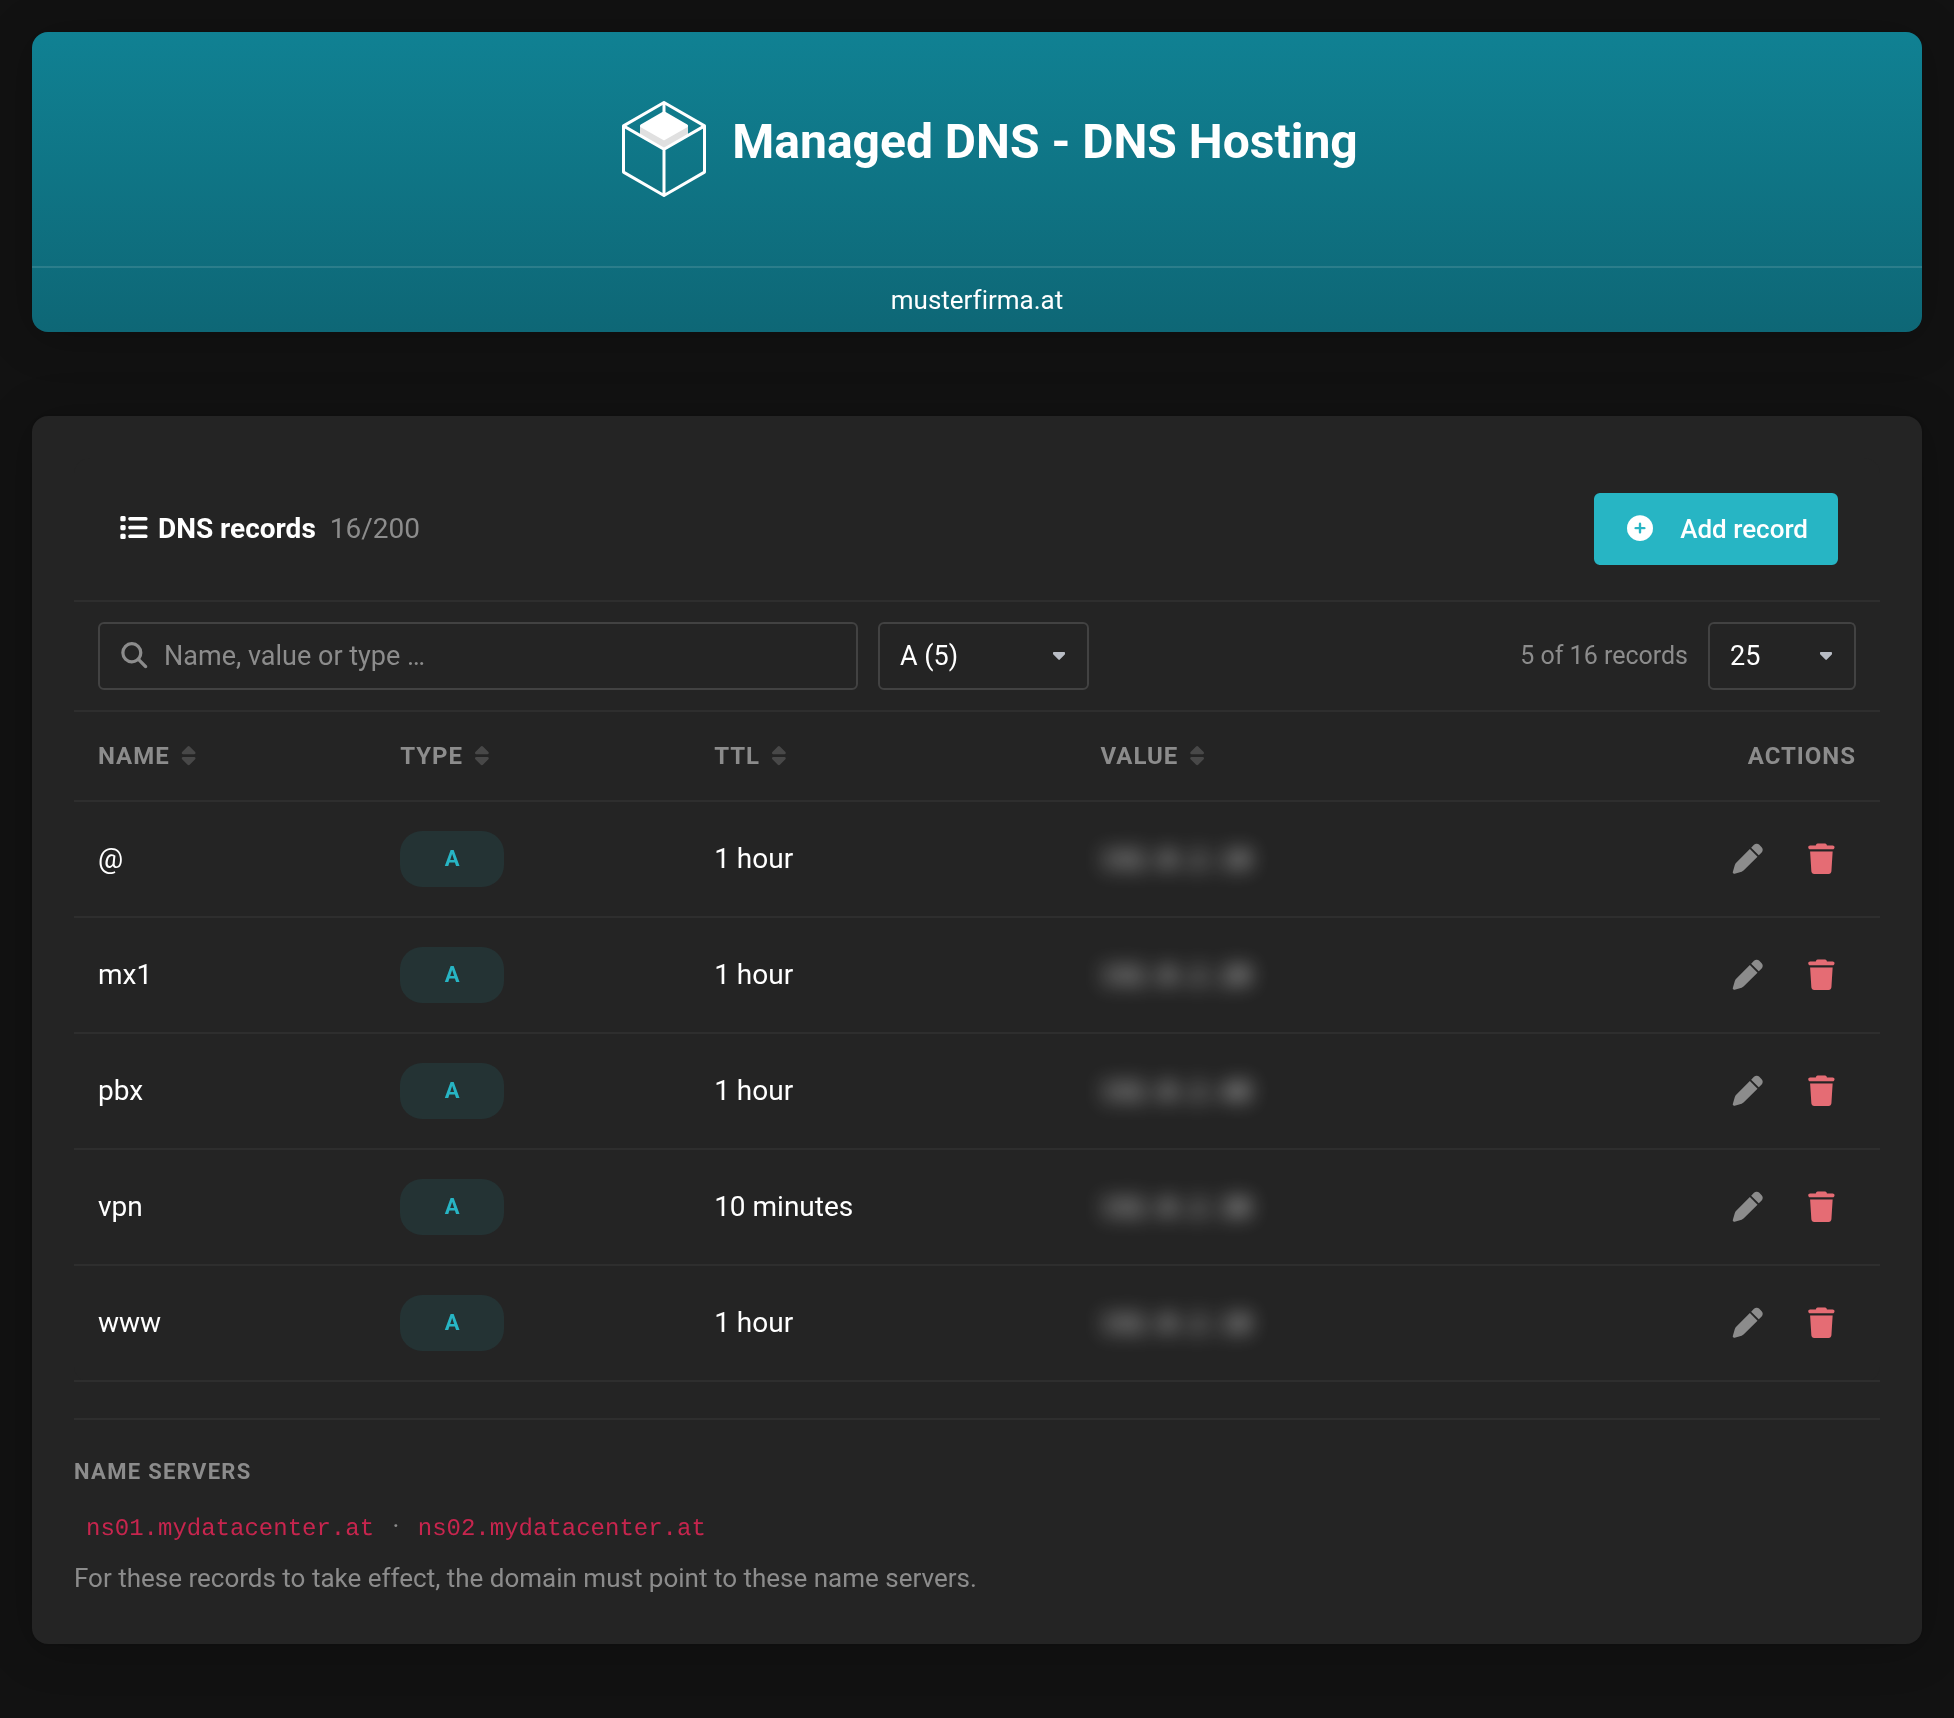This screenshot has width=1954, height=1718.
Task: Click the A type badge for mx1
Action: click(452, 975)
